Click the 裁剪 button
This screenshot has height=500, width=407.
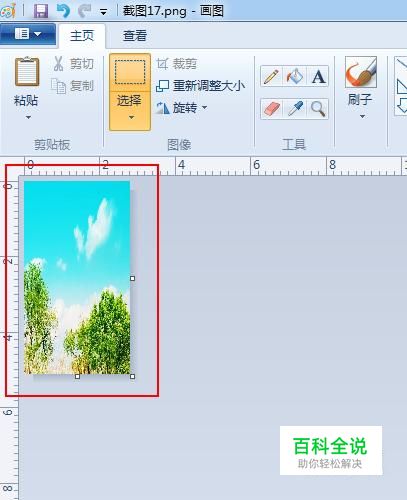177,63
